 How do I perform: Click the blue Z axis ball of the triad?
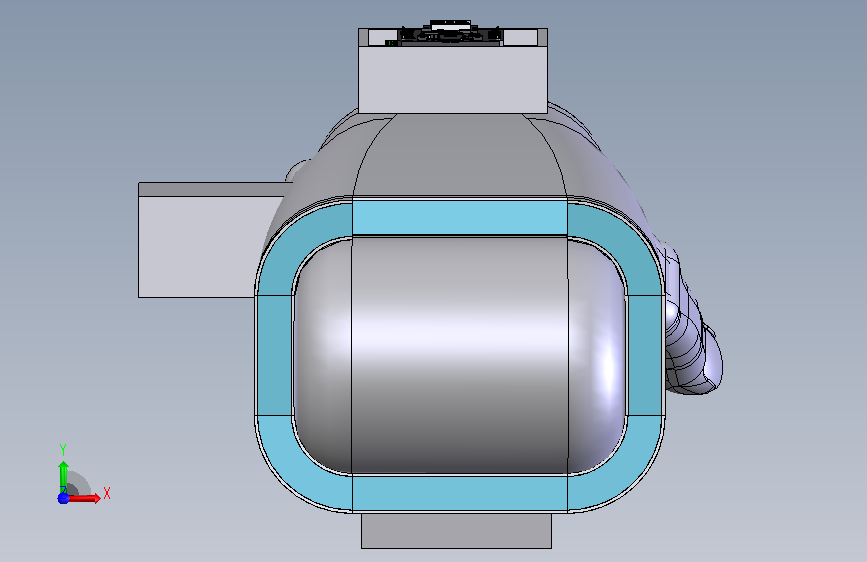tap(63, 498)
